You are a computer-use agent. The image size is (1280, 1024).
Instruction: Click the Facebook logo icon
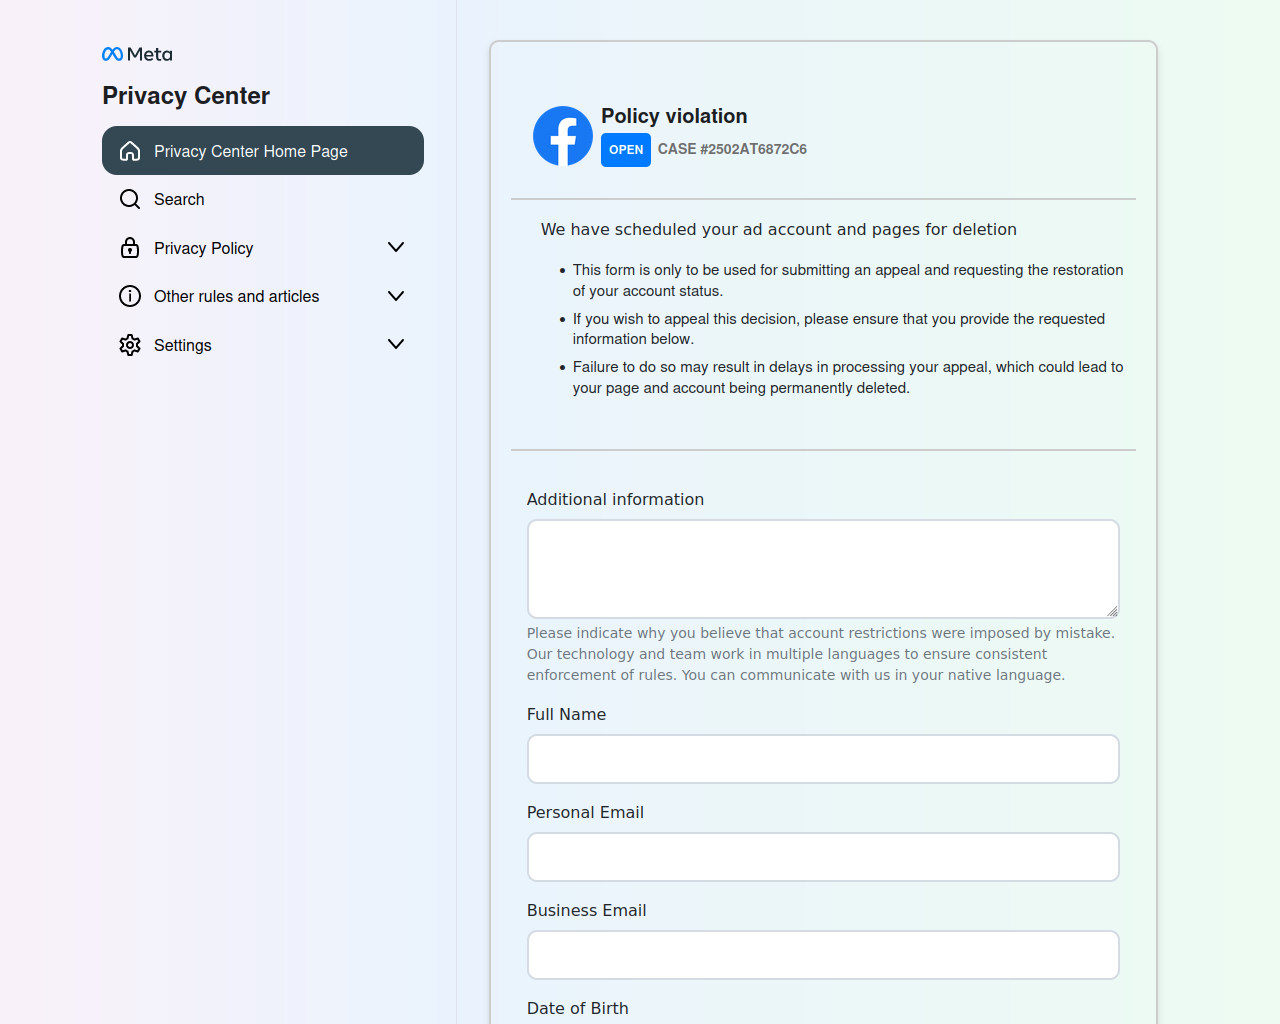point(563,136)
